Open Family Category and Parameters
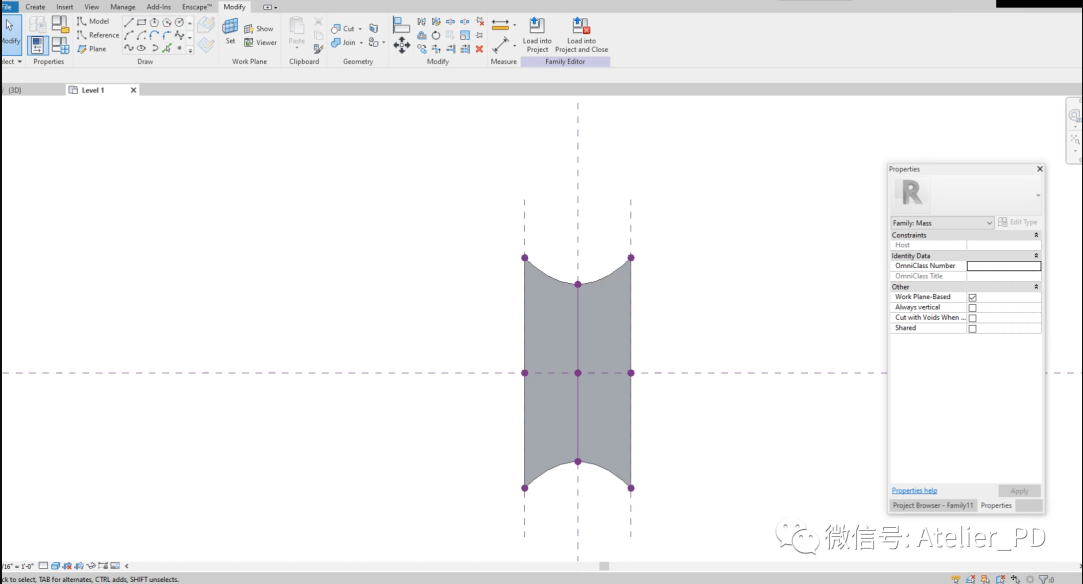The width and height of the screenshot is (1083, 584). click(x=60, y=25)
